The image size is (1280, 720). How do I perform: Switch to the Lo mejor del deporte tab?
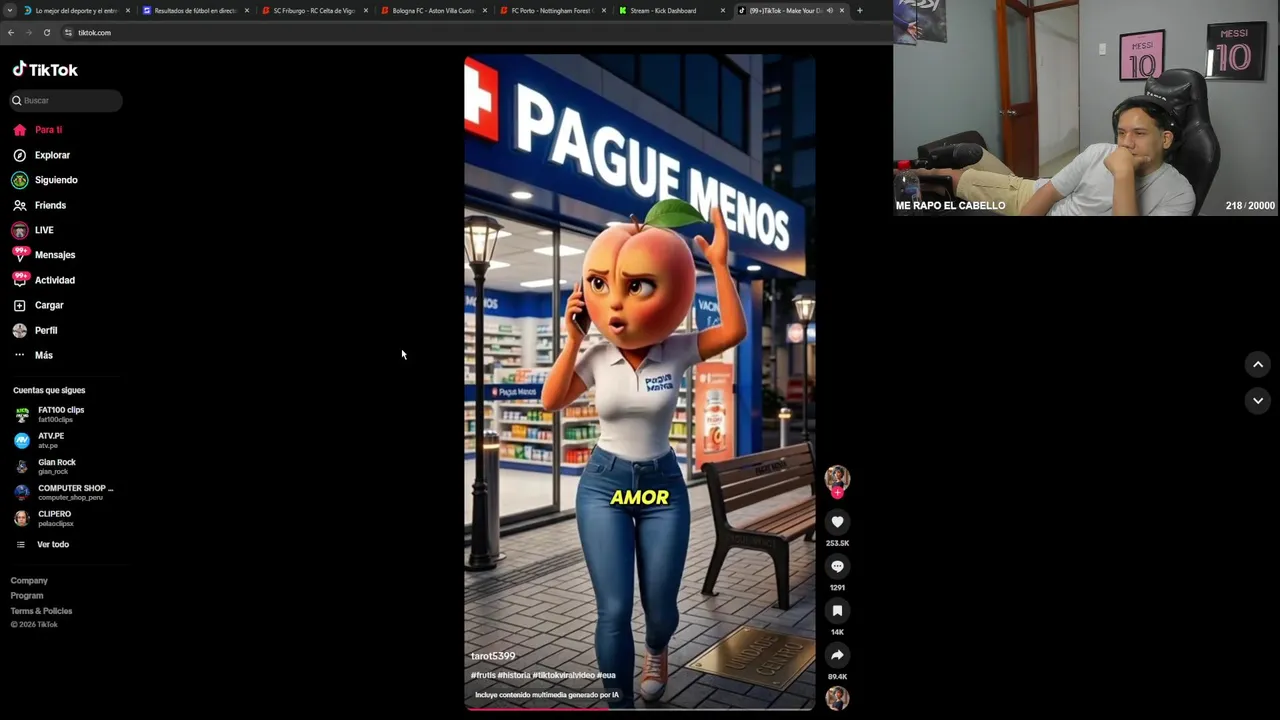click(76, 10)
